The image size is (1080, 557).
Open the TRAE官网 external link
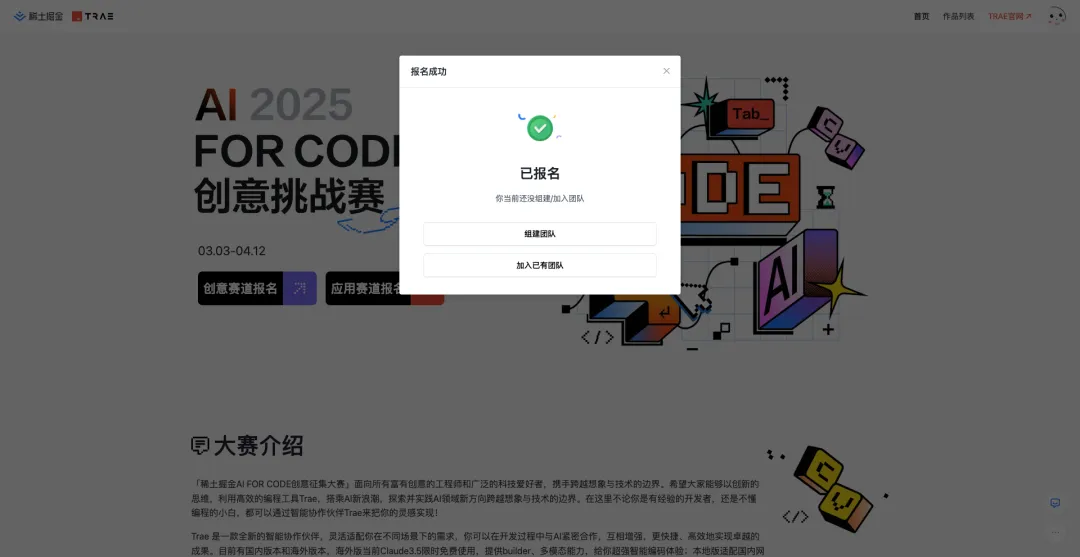point(1010,17)
